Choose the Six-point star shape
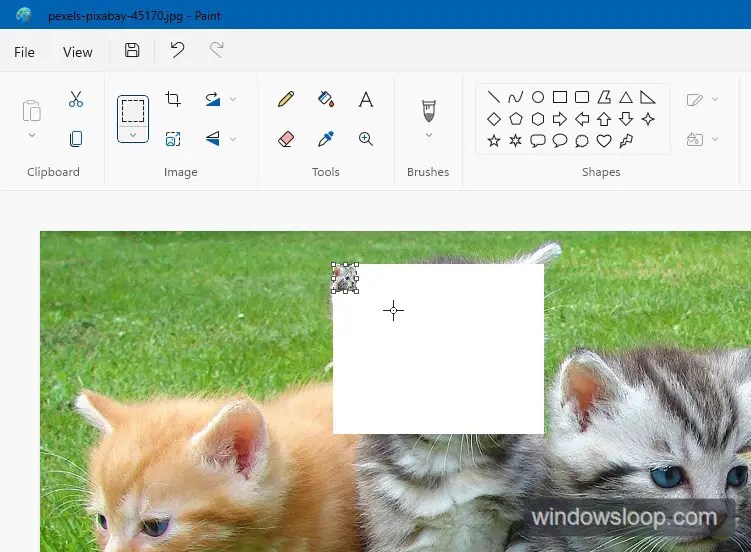Image resolution: width=751 pixels, height=552 pixels. (x=515, y=140)
